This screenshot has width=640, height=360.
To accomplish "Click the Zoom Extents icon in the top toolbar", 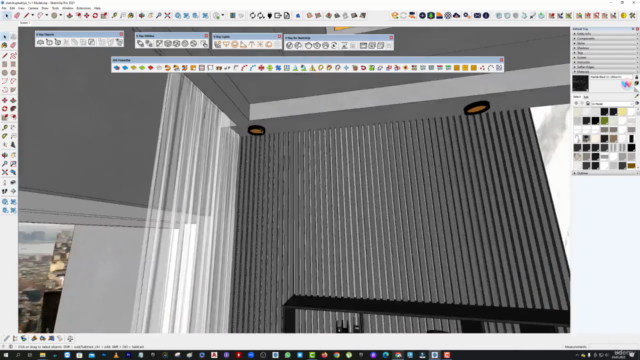I will 167,16.
